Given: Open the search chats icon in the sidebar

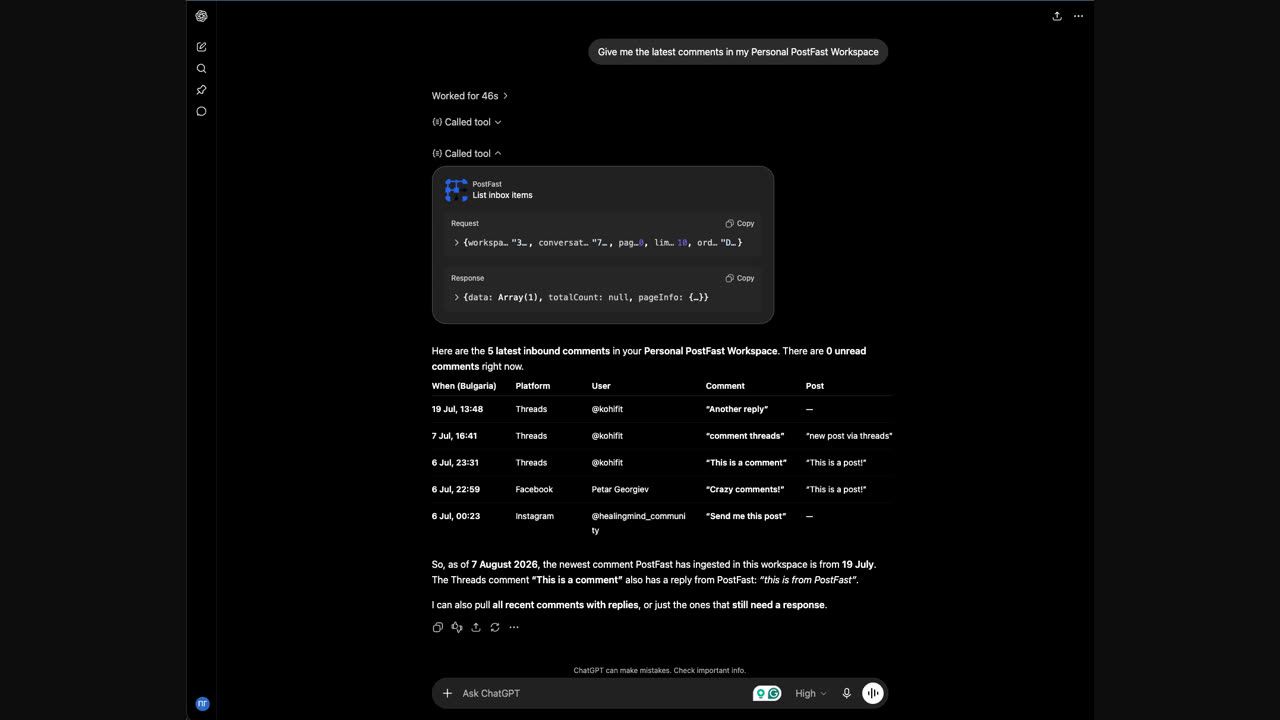Looking at the screenshot, I should tap(201, 69).
